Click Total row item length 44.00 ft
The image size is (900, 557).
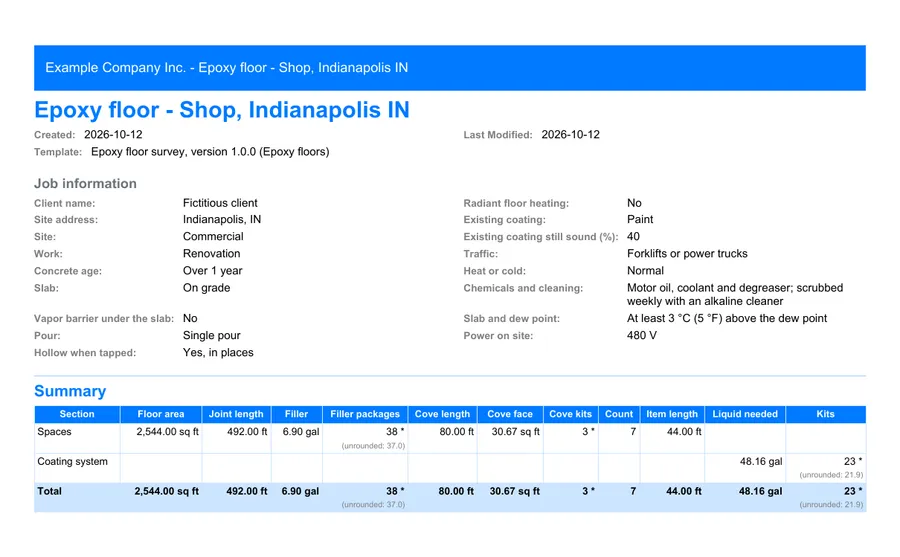(x=684, y=491)
